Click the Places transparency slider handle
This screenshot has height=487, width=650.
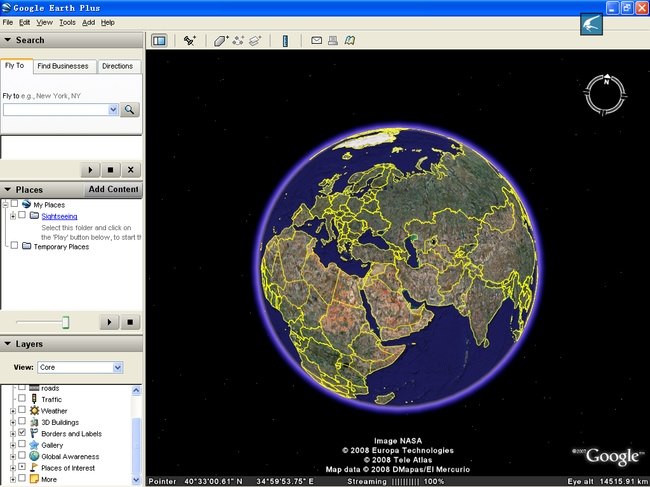click(x=65, y=322)
